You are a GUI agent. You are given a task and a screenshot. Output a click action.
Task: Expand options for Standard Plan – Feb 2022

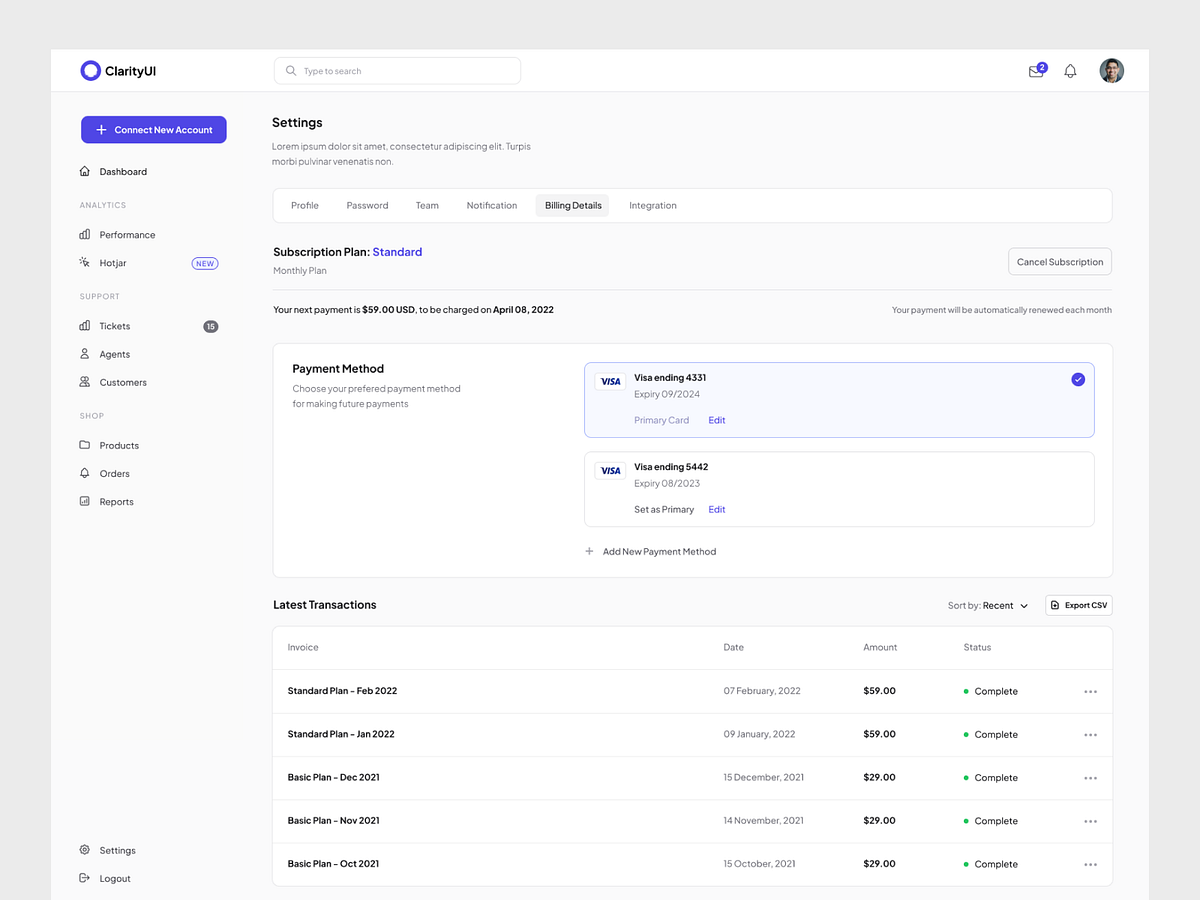point(1090,690)
